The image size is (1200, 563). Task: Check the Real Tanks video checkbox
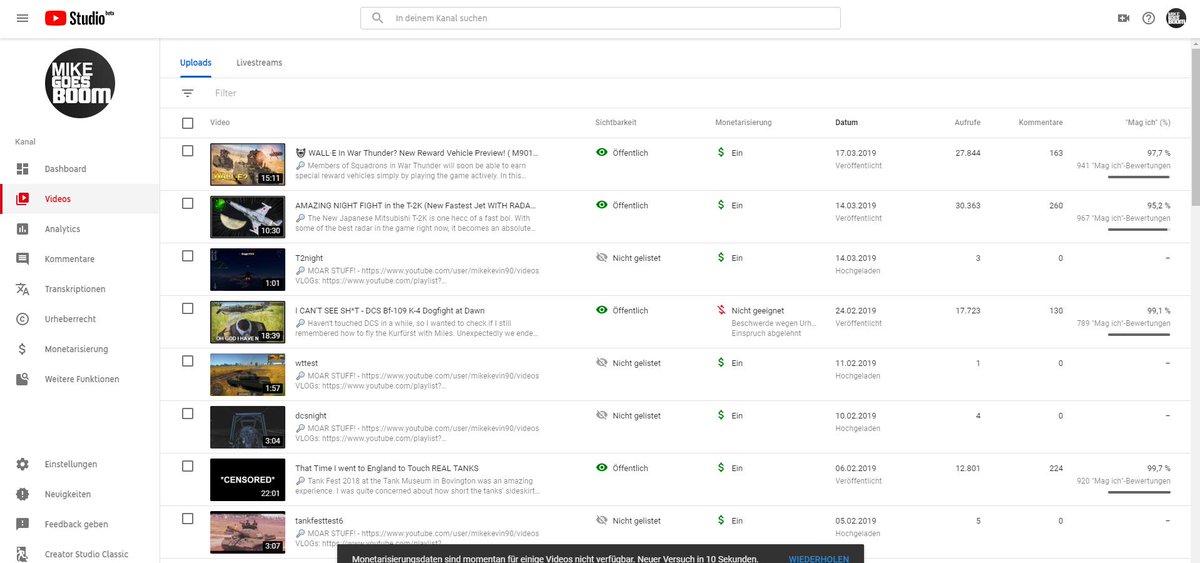pyautogui.click(x=187, y=466)
